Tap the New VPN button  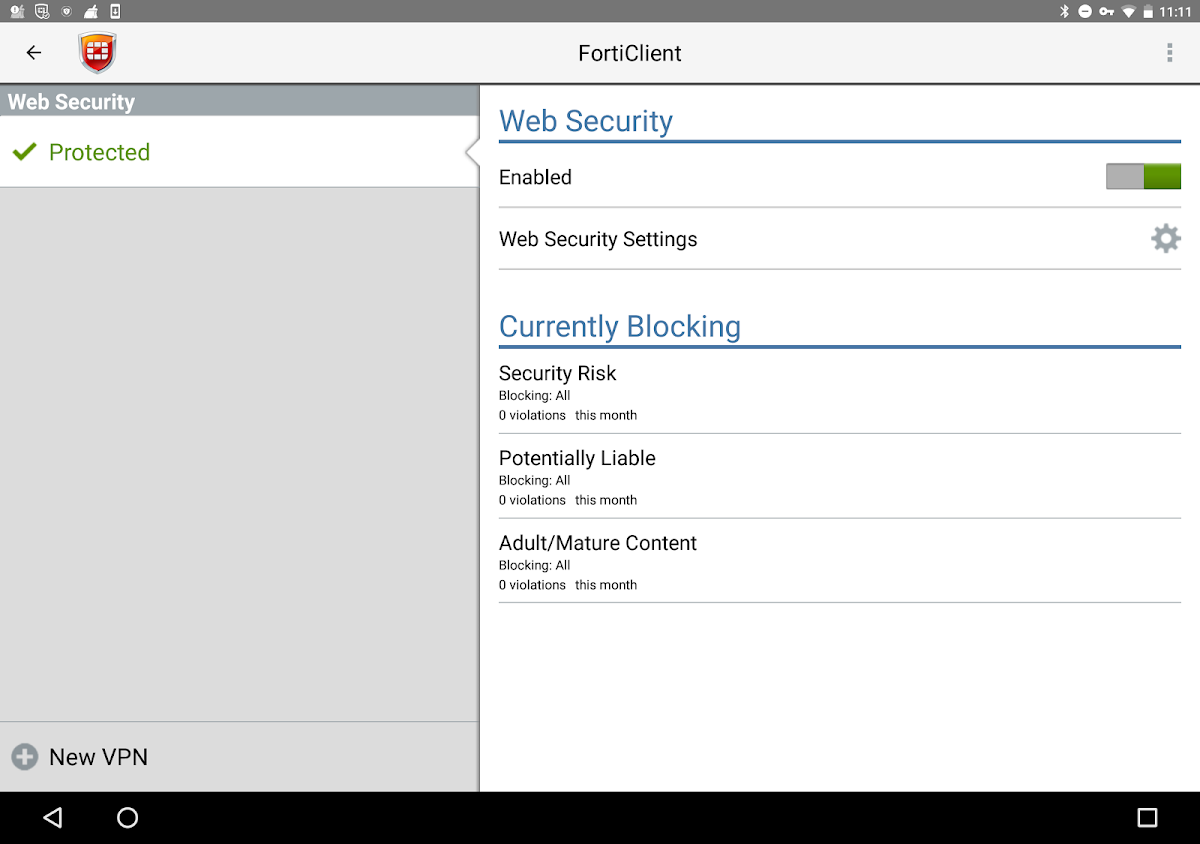coord(98,757)
